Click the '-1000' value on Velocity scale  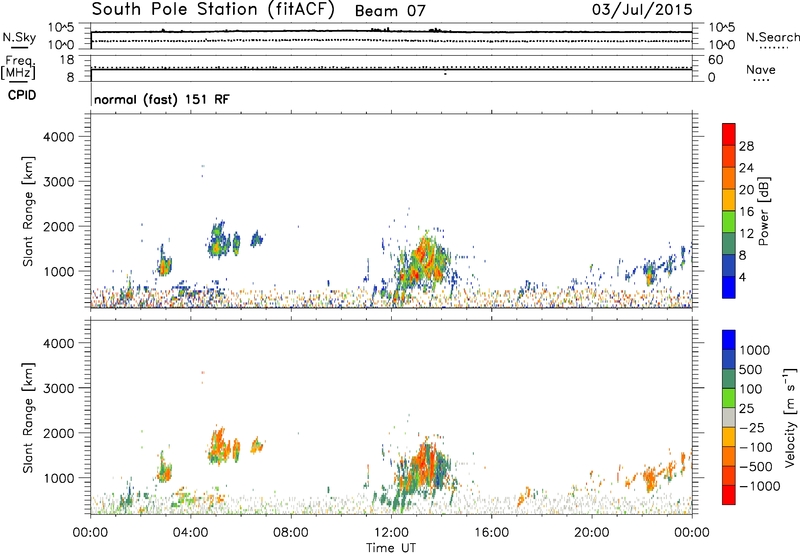coord(759,486)
